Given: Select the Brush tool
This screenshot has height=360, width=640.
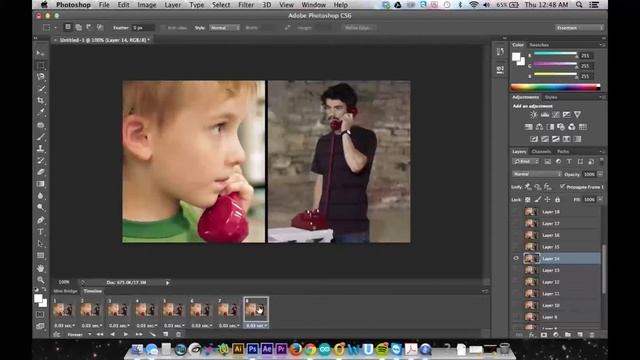Looking at the screenshot, I should tap(40, 137).
